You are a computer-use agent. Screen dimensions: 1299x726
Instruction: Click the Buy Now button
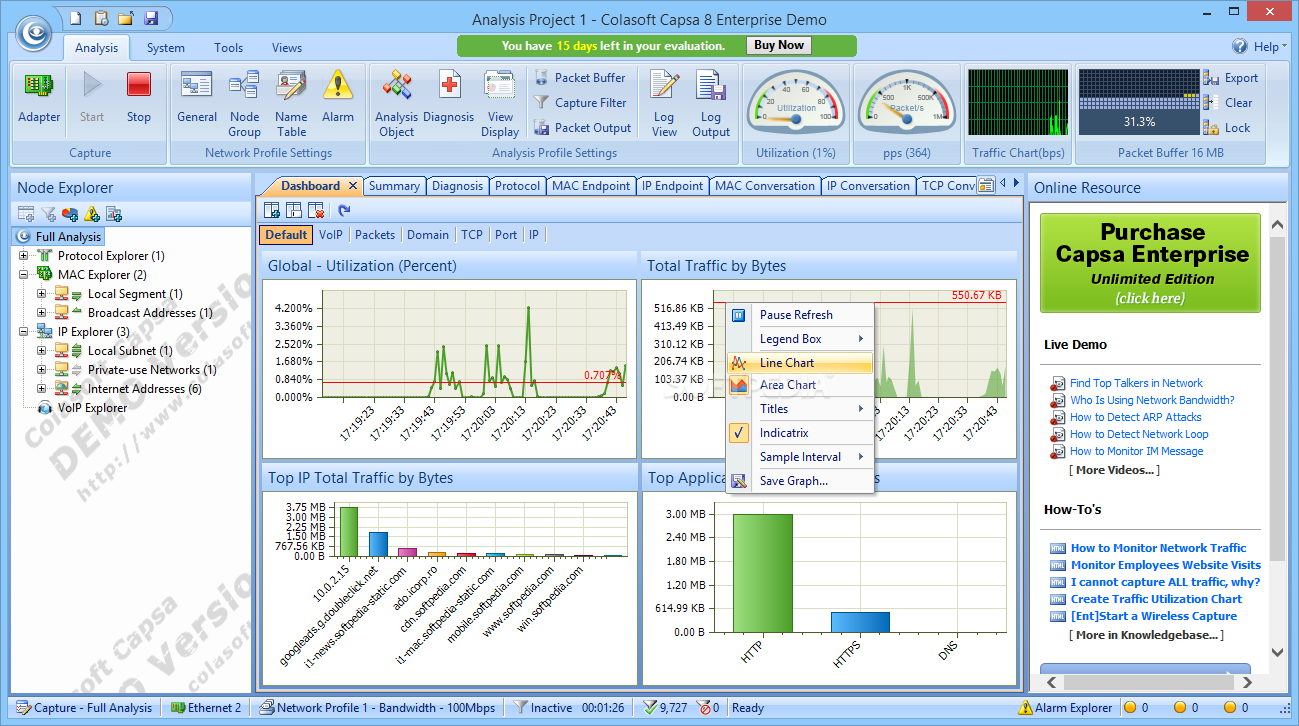[x=778, y=46]
